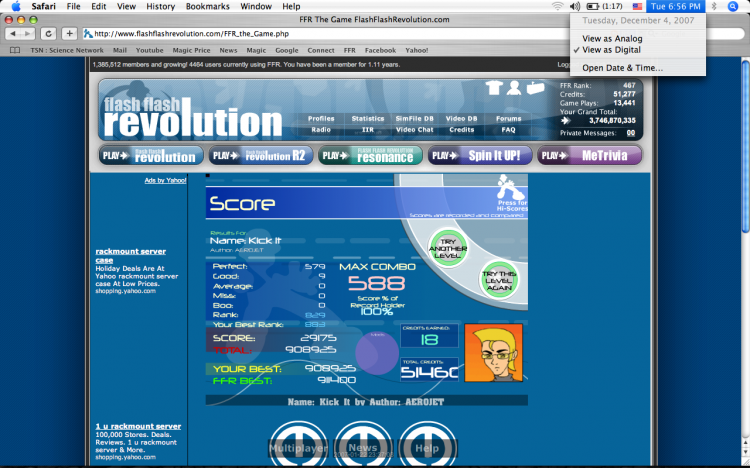The height and width of the screenshot is (468, 750).
Task: Open 1 u rackmount server ad link
Action: click(x=138, y=426)
